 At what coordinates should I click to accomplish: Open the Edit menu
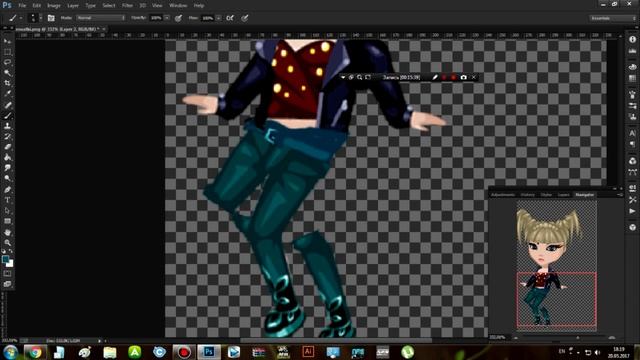pos(37,6)
